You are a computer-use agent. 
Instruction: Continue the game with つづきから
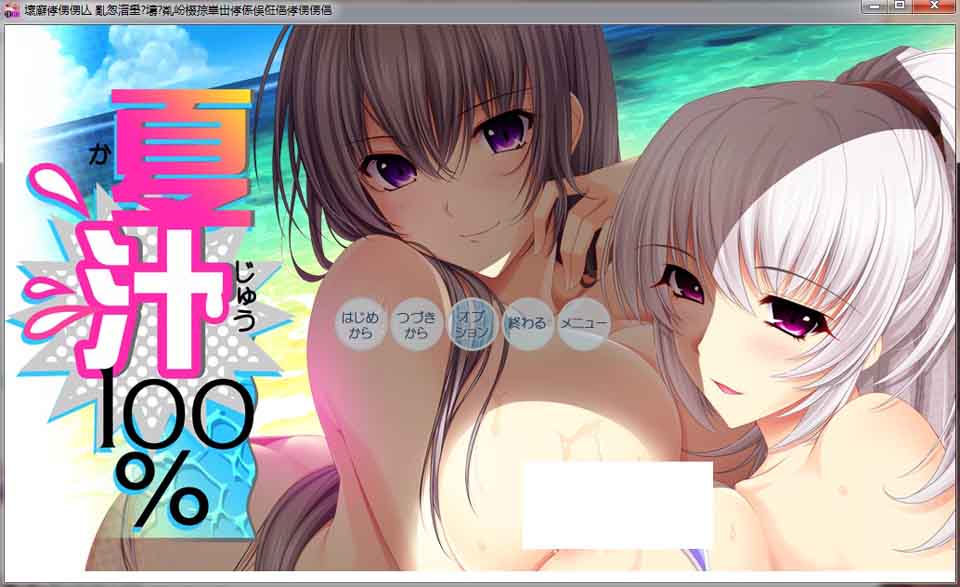point(416,324)
